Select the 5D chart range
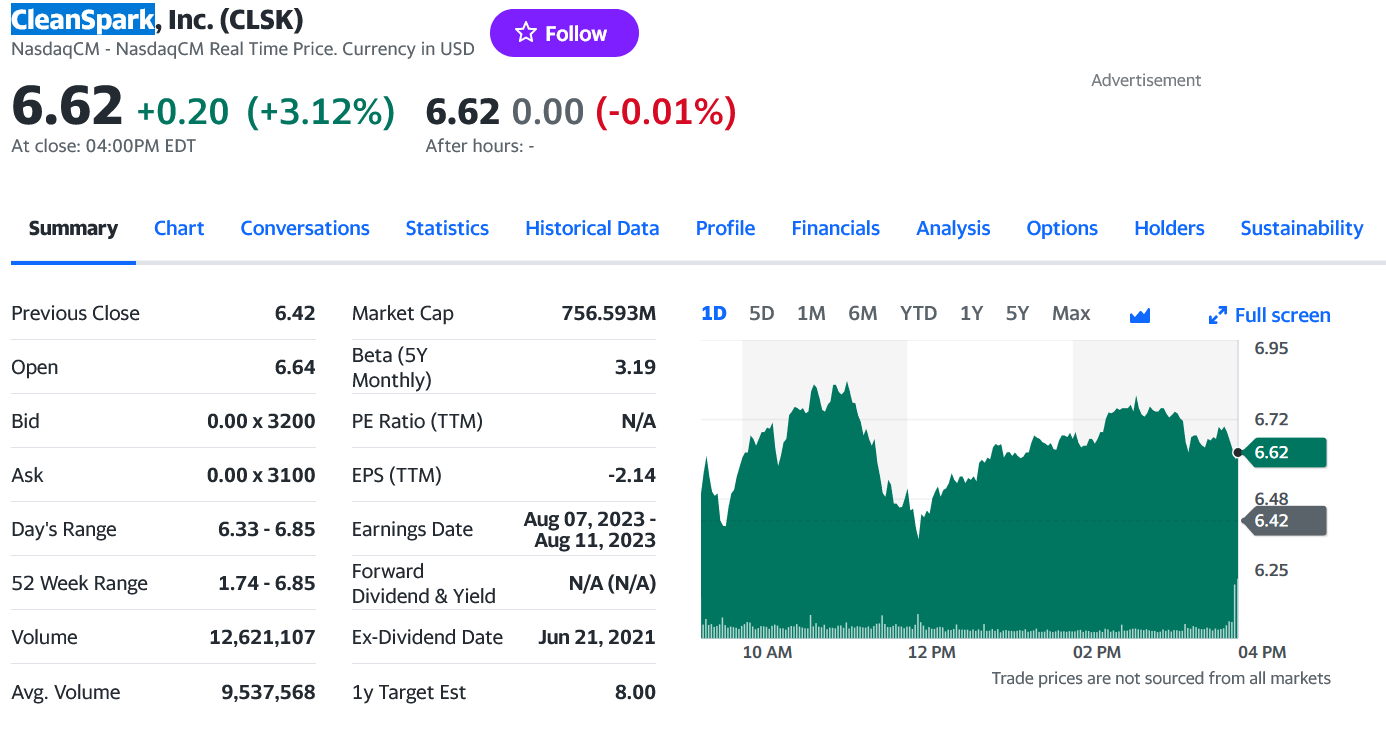 [761, 313]
